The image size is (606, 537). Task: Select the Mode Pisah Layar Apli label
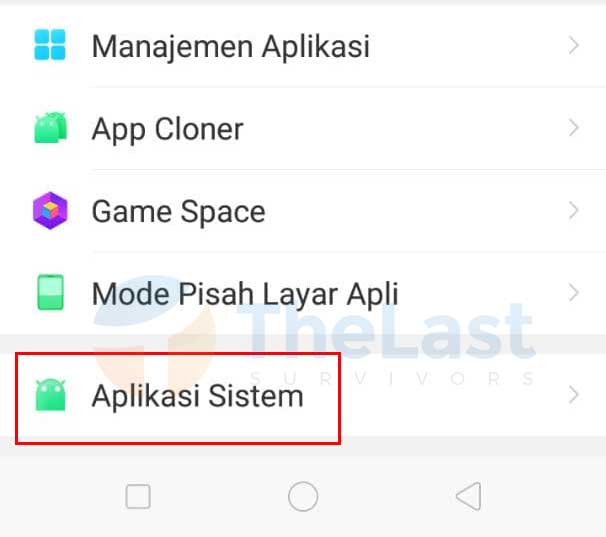tap(245, 295)
